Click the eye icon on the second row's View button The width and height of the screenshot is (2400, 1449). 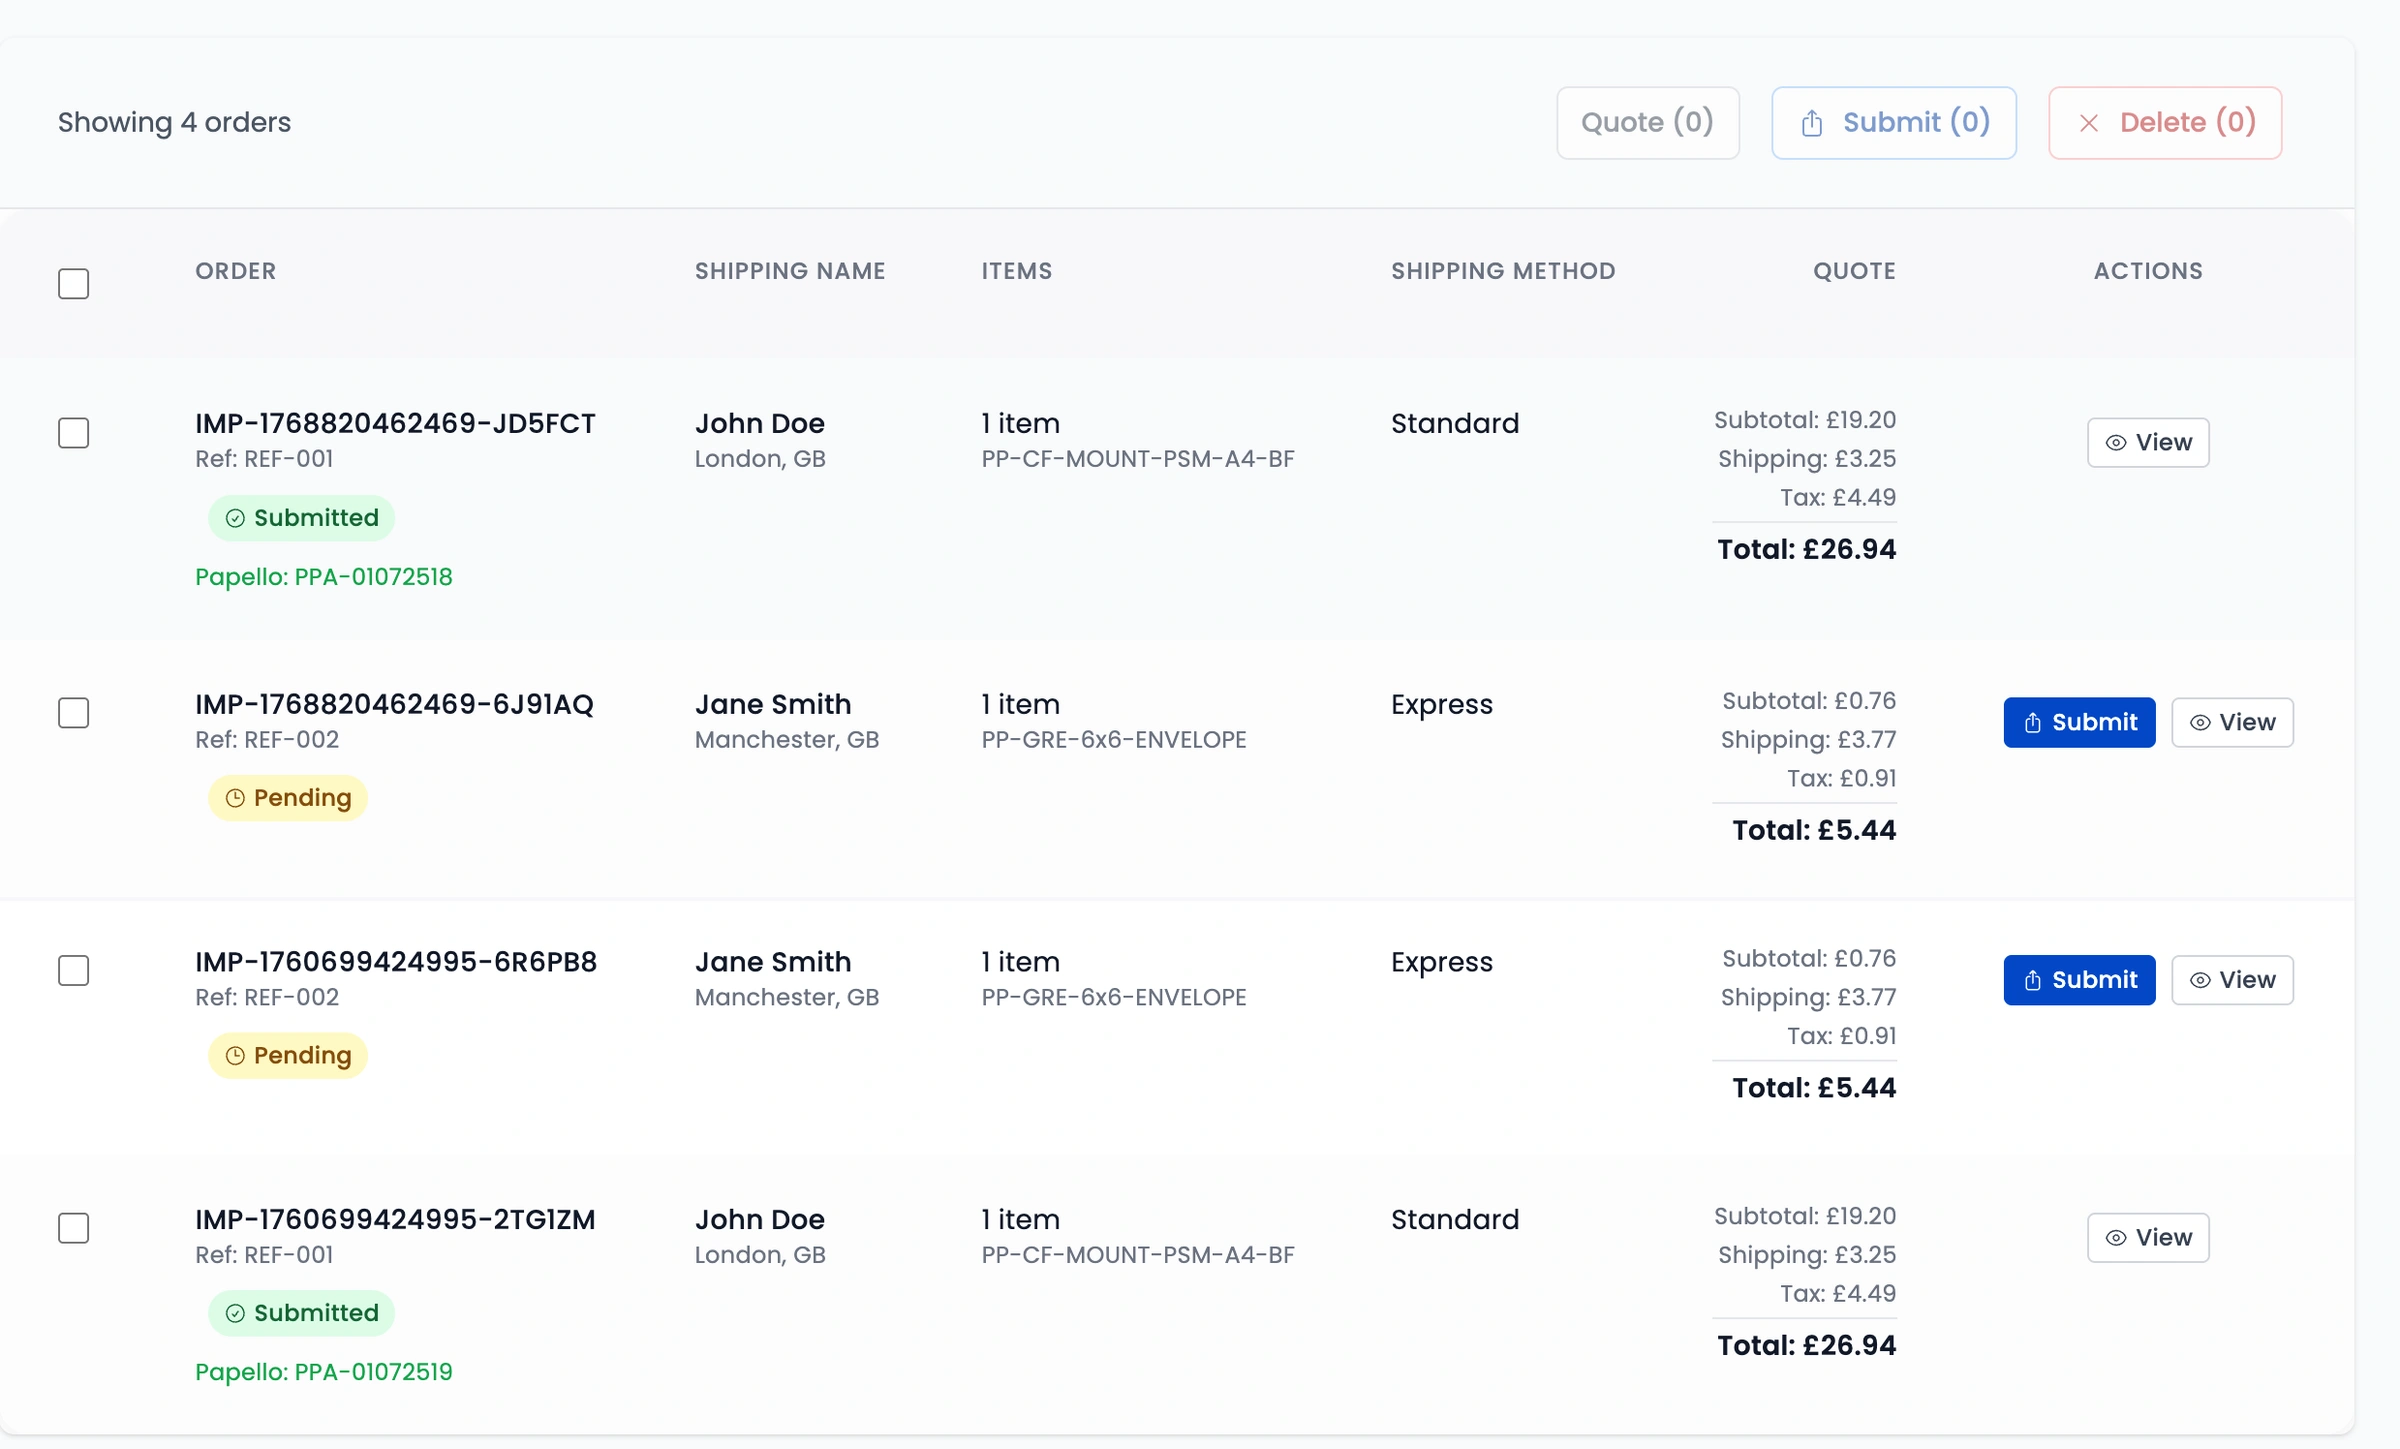(2199, 722)
